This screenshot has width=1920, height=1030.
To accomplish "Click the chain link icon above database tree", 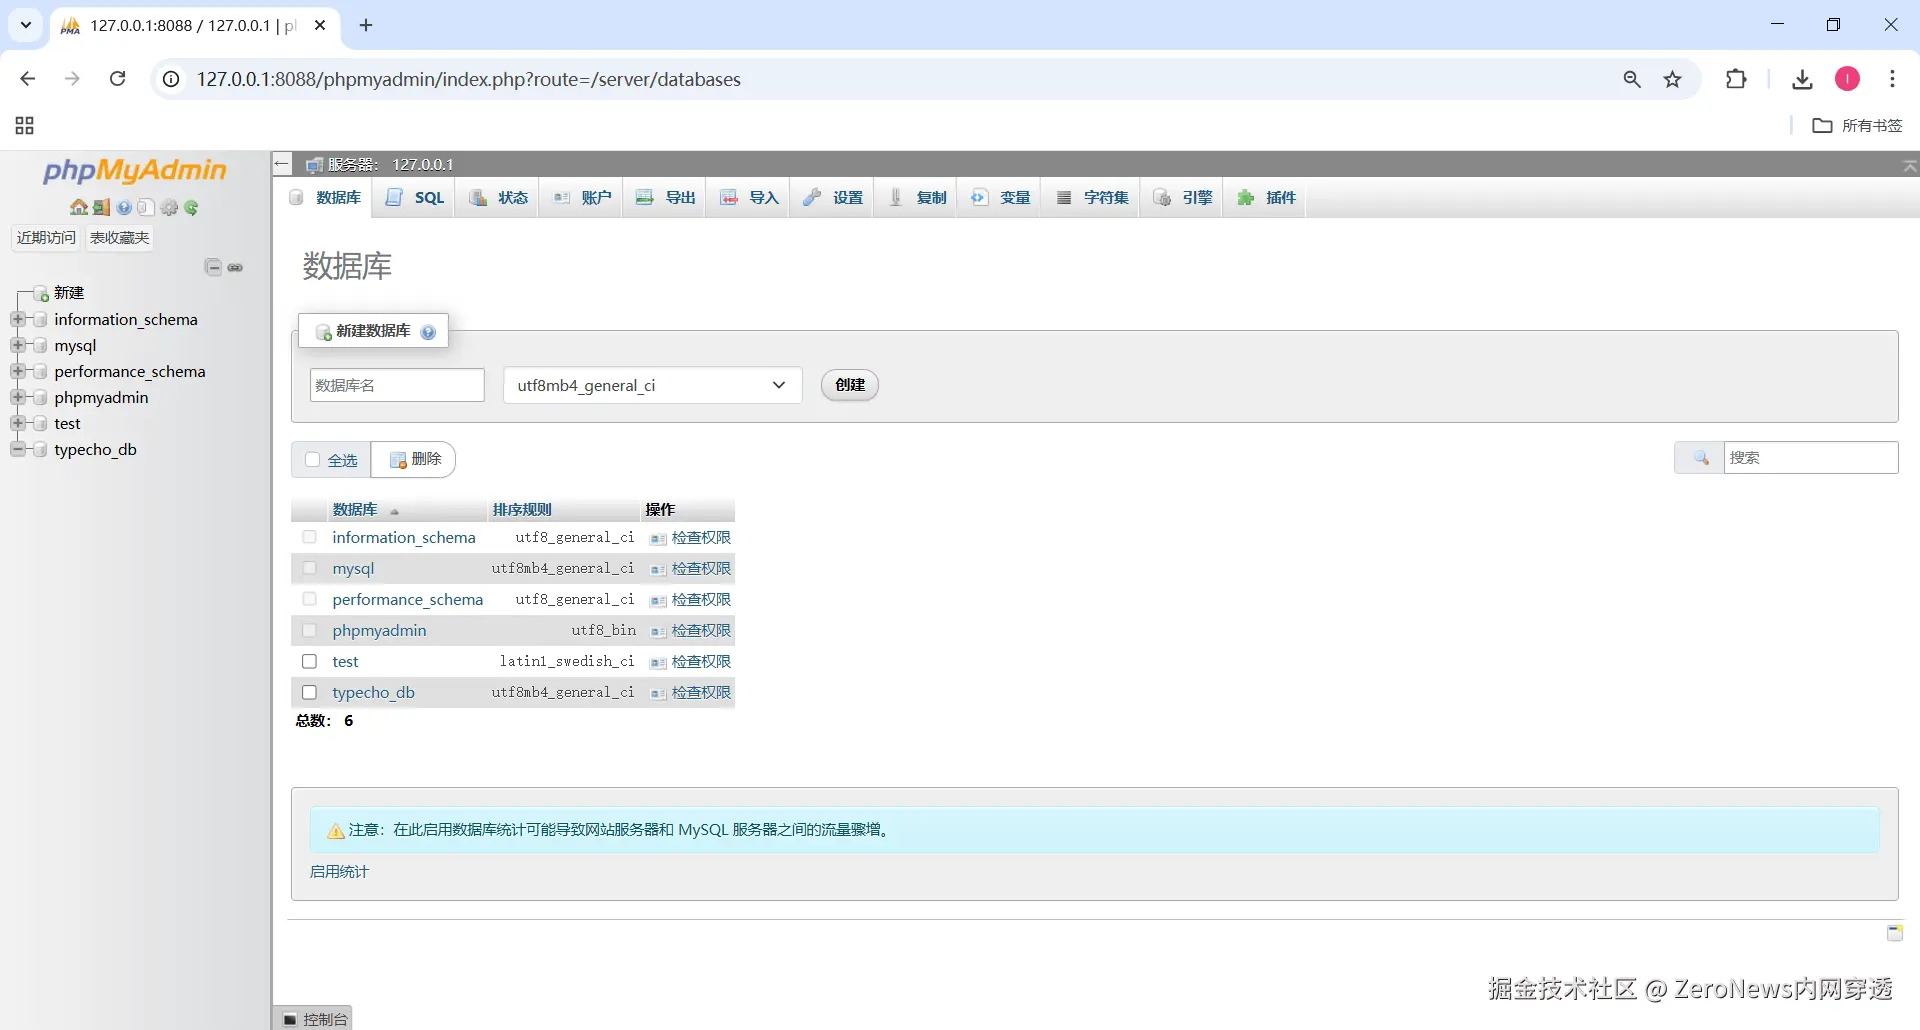I will (236, 267).
